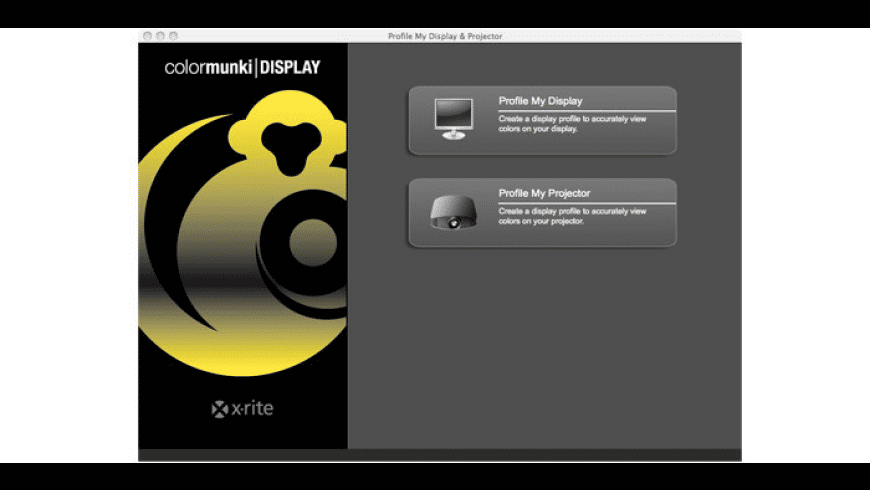Minimize the window with the middle title bar button
Viewport: 870px width, 490px height.
pos(160,36)
